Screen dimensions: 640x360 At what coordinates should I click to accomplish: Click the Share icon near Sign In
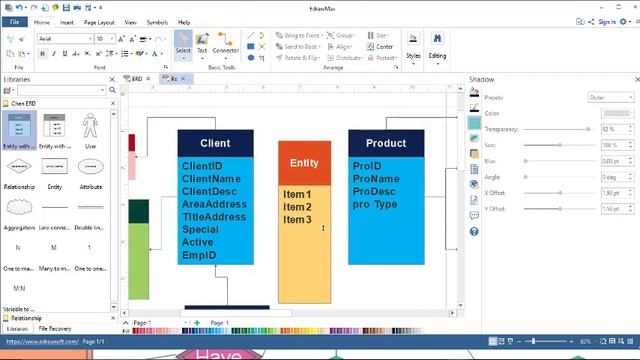[591, 22]
